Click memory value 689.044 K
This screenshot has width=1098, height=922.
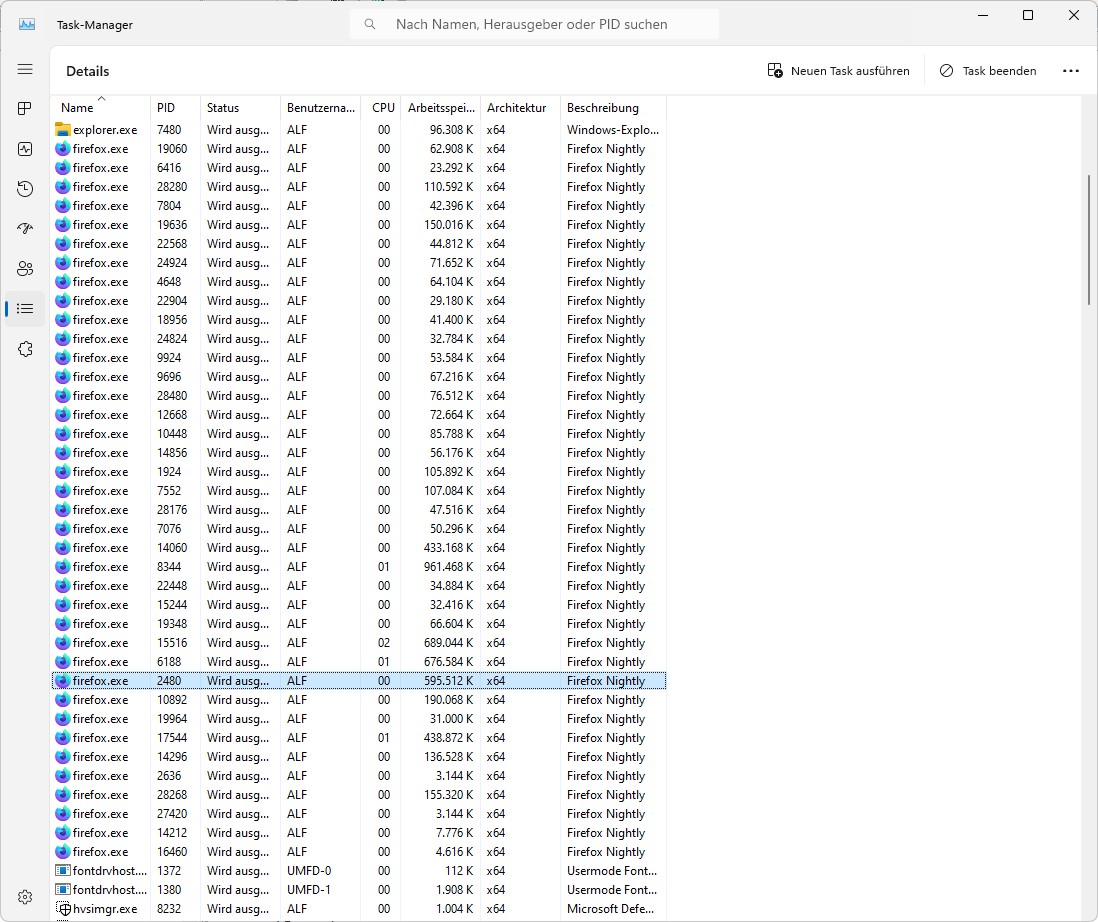[448, 643]
